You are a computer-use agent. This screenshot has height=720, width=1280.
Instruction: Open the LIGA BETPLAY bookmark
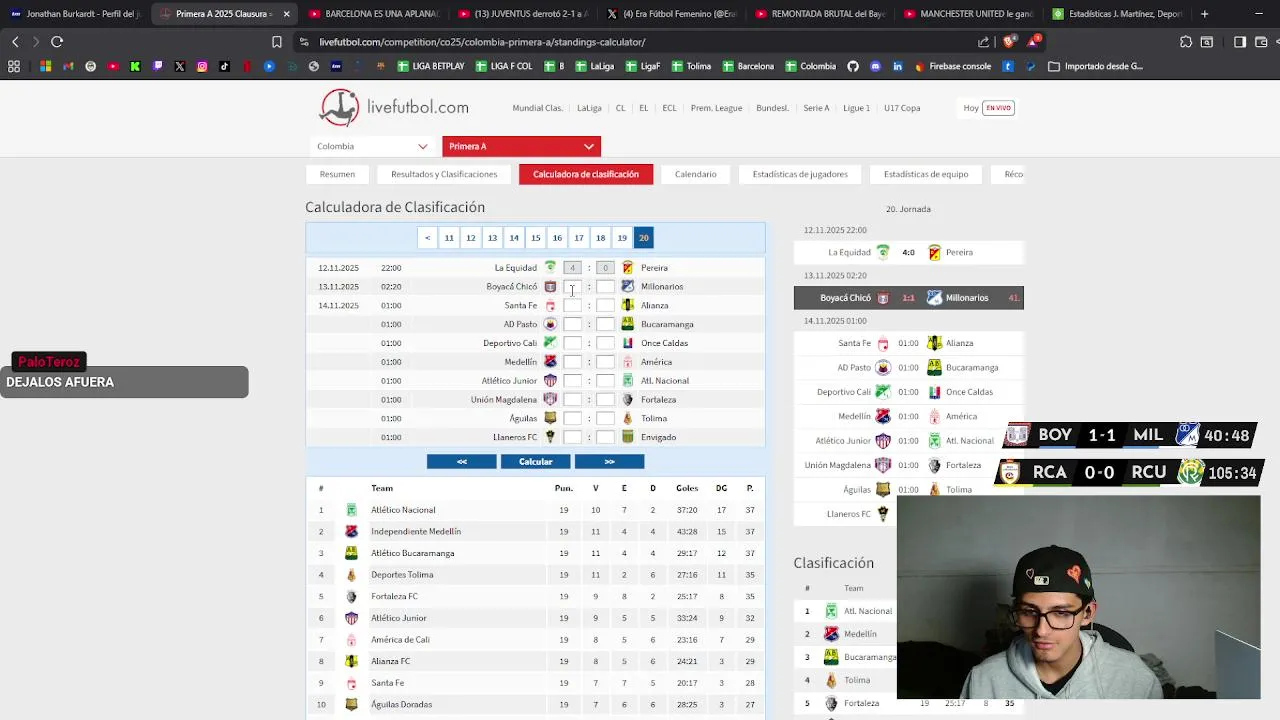point(431,66)
